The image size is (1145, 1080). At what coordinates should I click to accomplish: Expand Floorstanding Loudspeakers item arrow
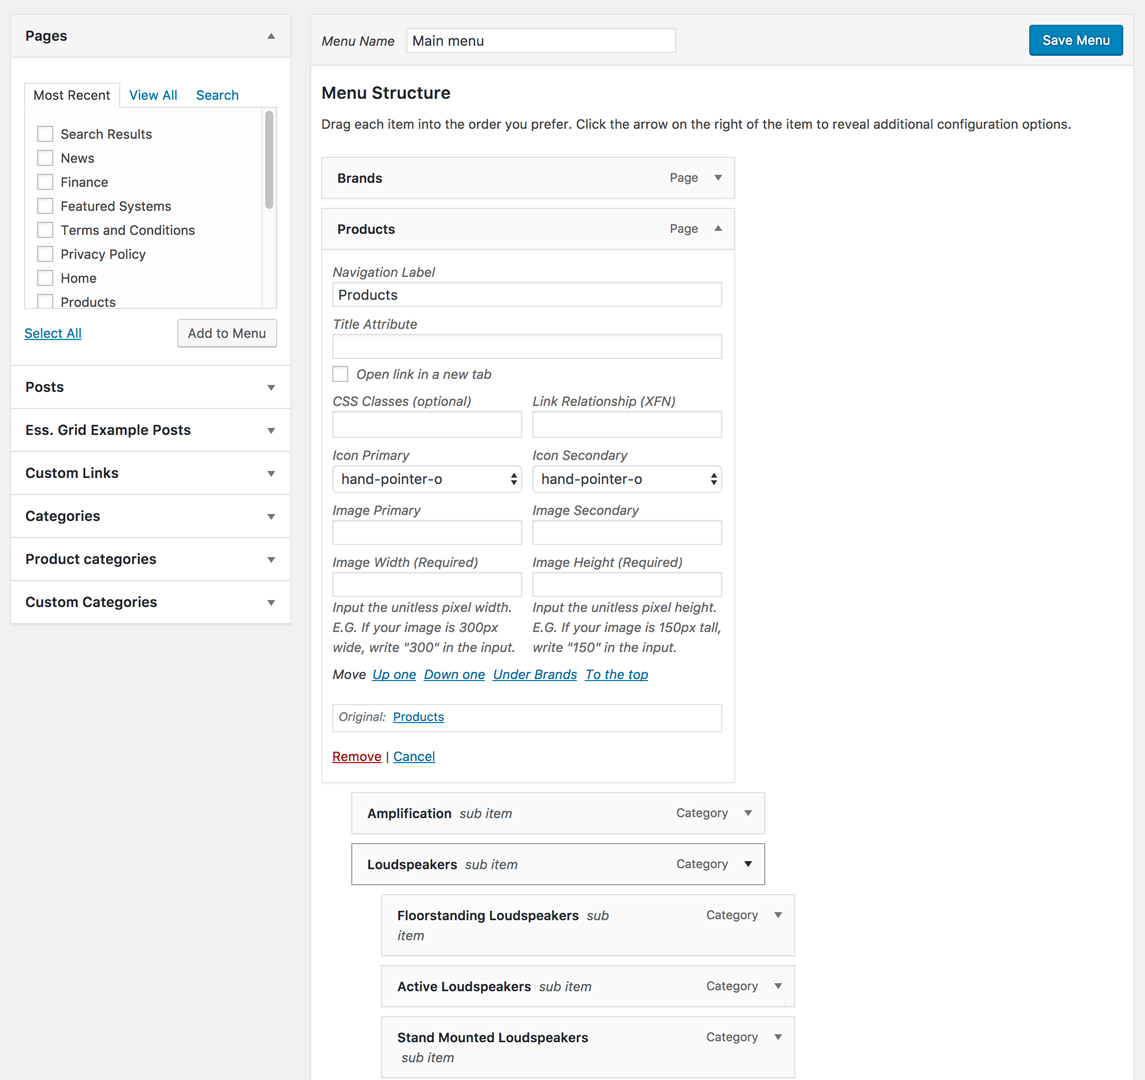coord(778,916)
